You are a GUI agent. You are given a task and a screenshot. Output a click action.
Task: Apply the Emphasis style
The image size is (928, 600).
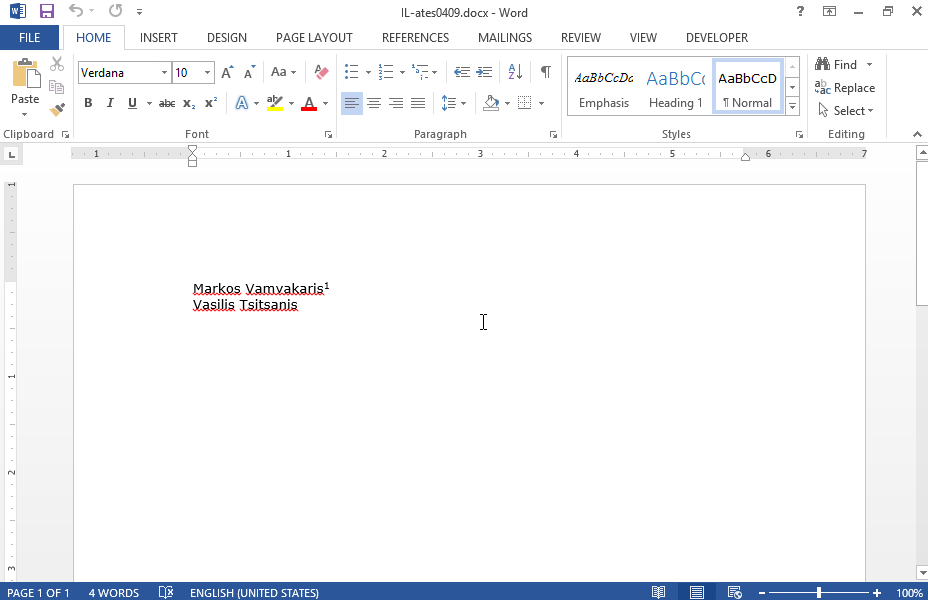604,87
